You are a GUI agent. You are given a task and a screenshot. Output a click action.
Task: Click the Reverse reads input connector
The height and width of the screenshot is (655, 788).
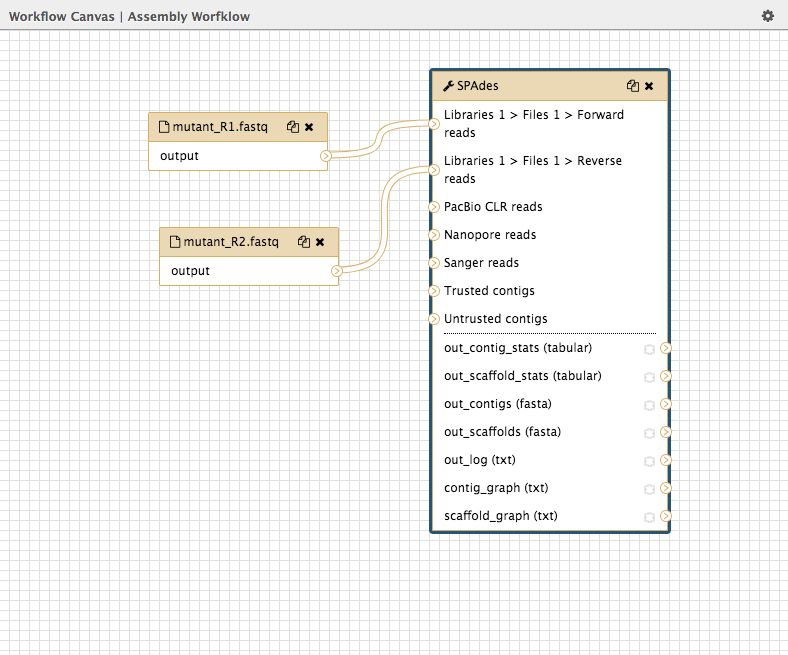tap(434, 170)
